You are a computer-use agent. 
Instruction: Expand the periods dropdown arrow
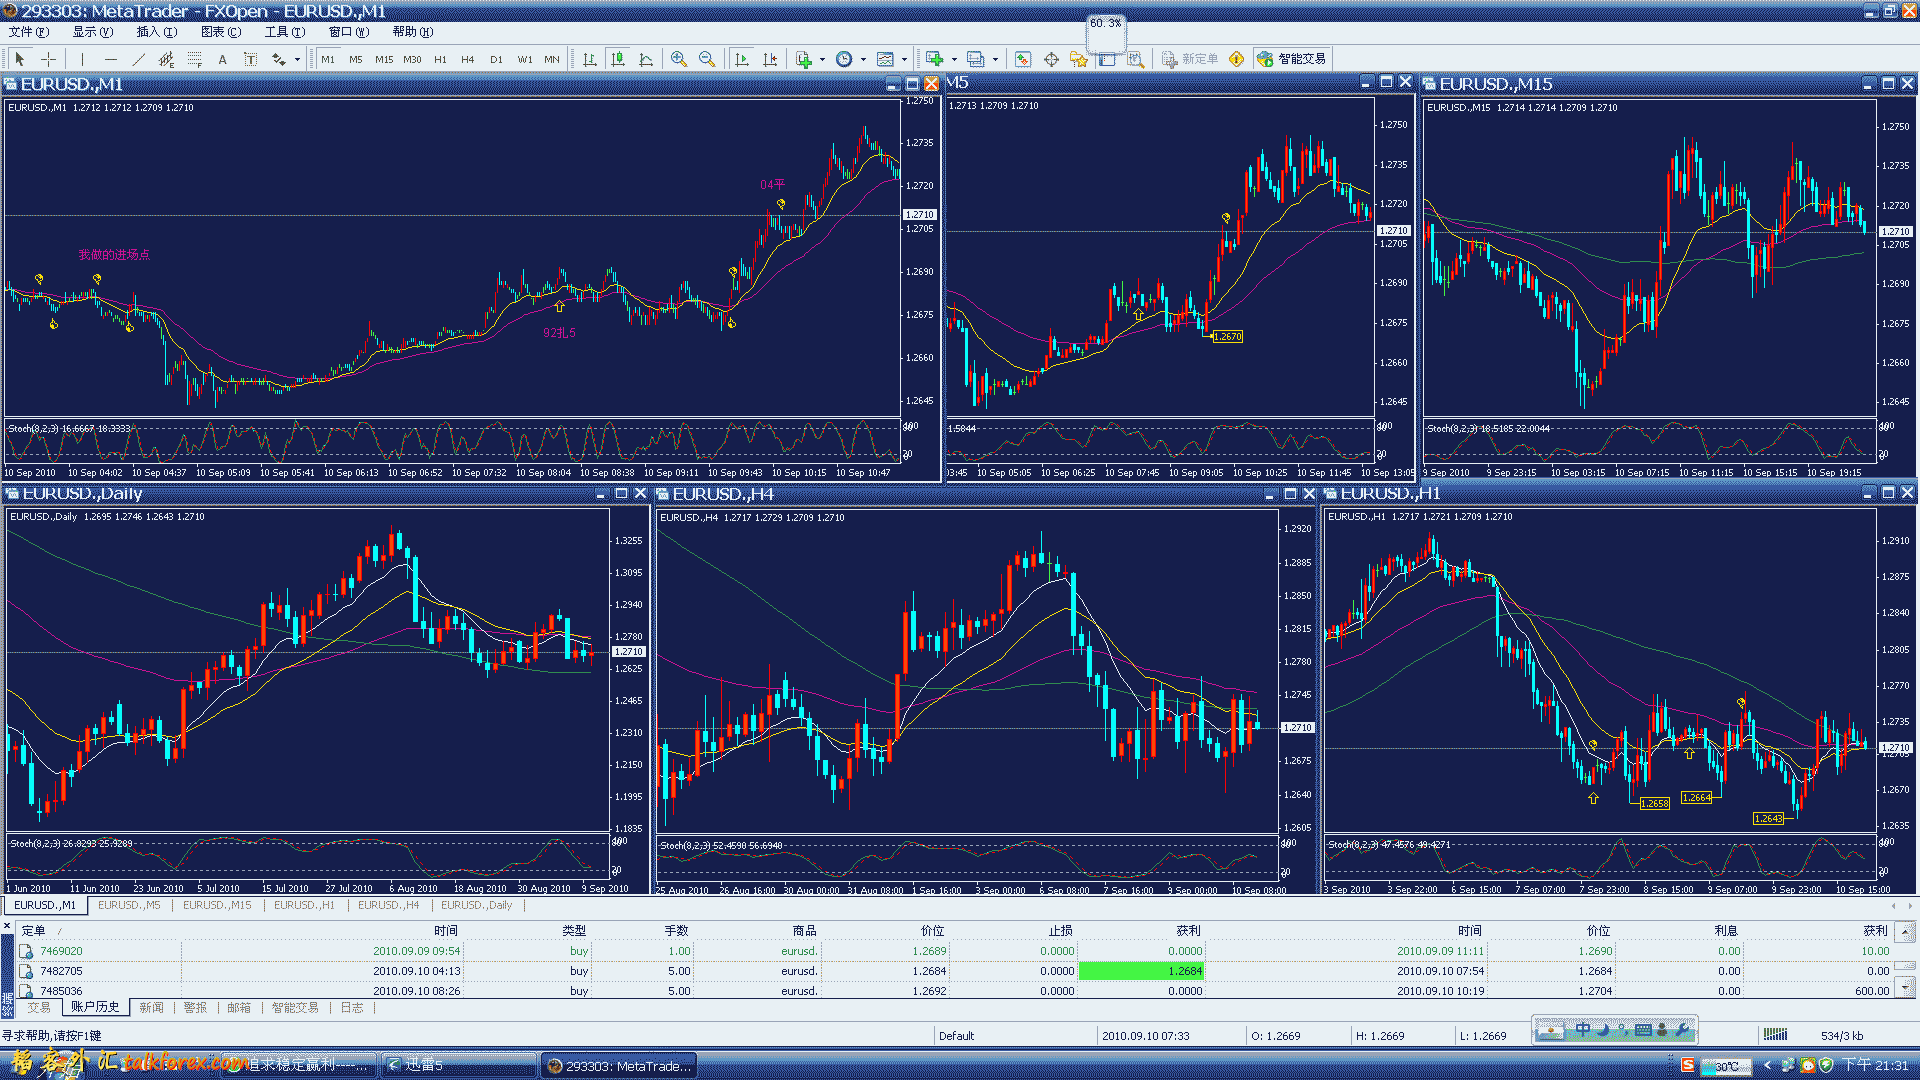pos(863,59)
